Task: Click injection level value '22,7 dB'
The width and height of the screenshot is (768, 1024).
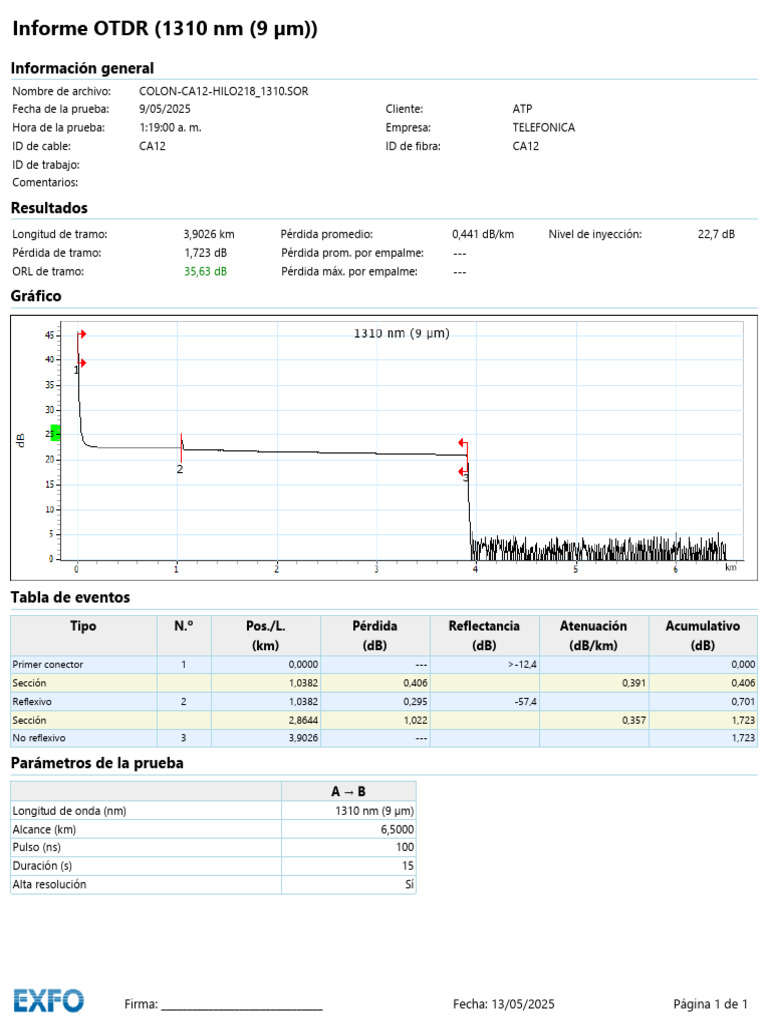Action: [716, 234]
